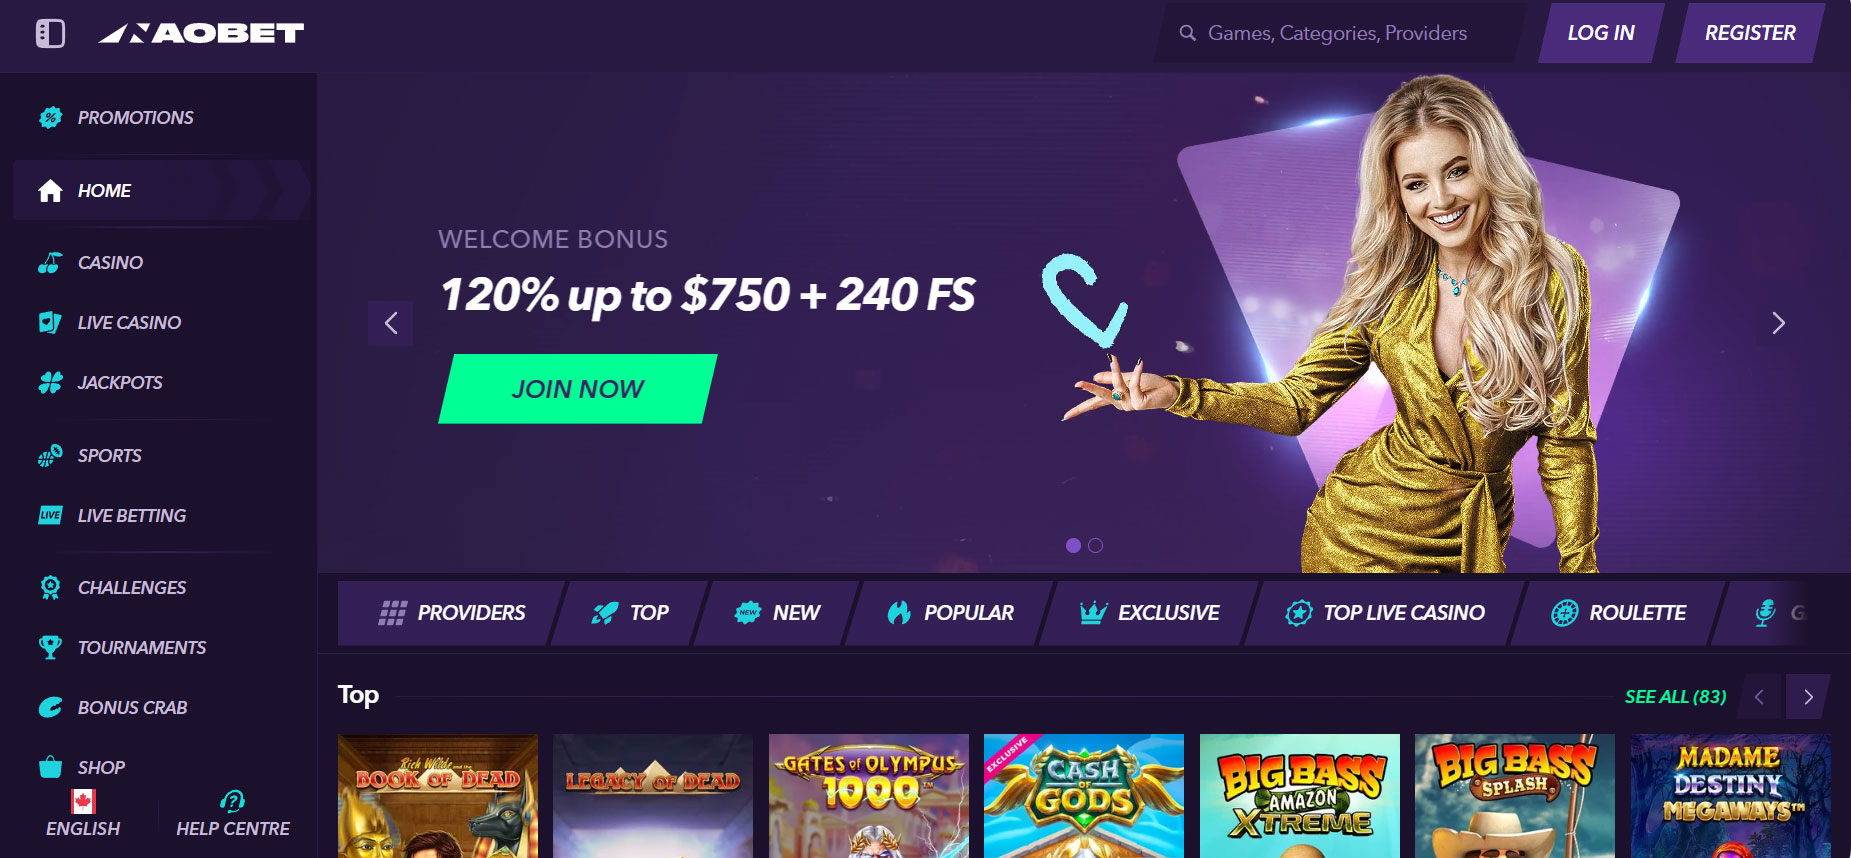Select the second banner slide dot
The height and width of the screenshot is (858, 1851).
[1096, 545]
